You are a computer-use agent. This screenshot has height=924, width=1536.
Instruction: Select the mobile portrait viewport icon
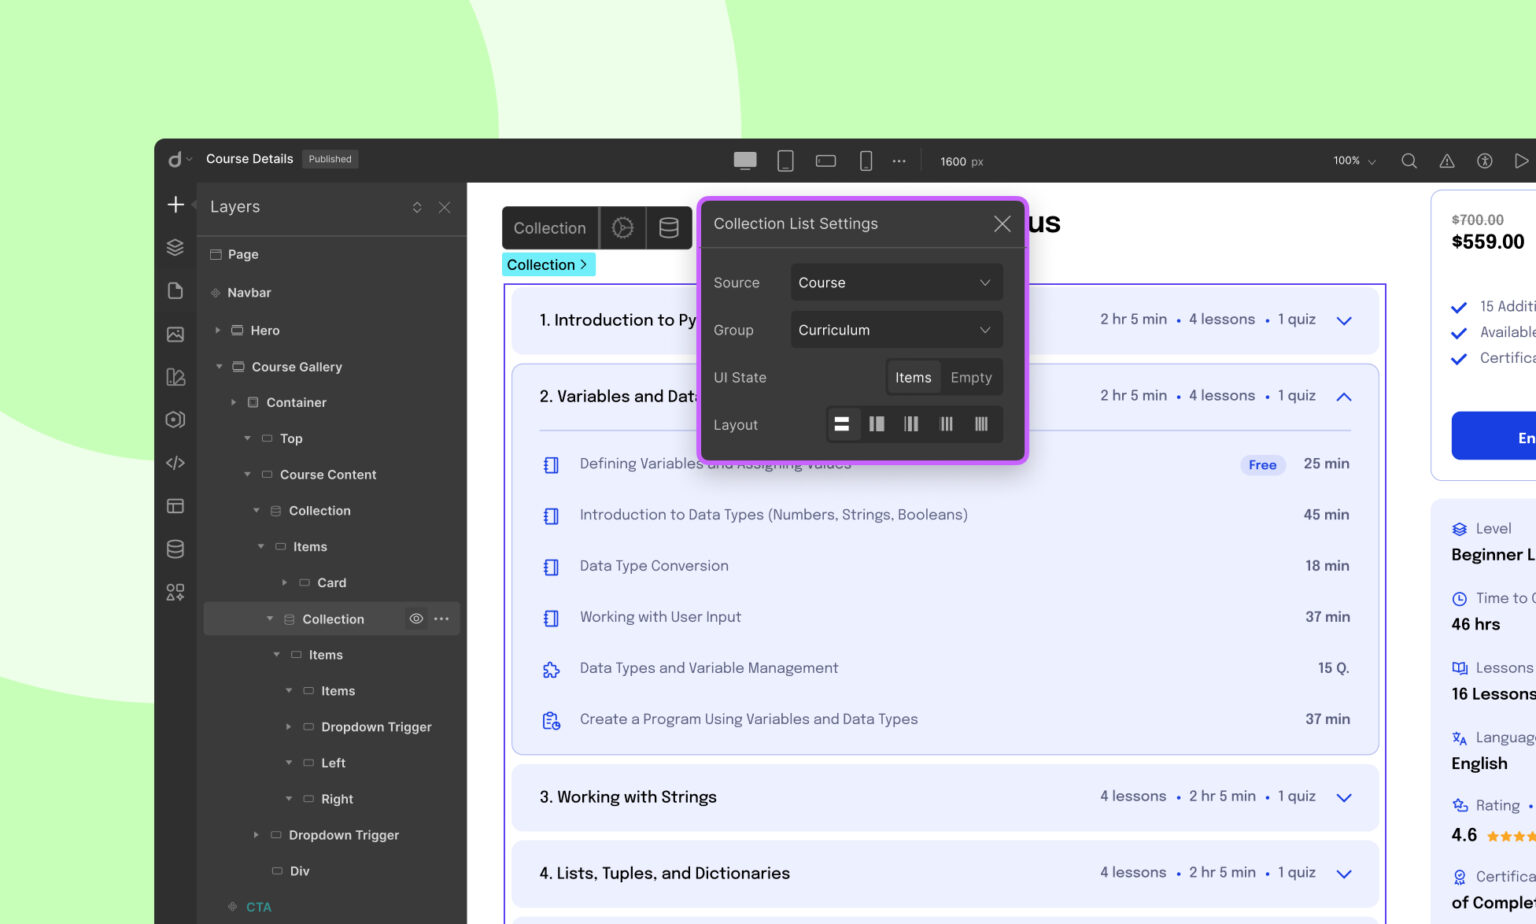tap(866, 161)
